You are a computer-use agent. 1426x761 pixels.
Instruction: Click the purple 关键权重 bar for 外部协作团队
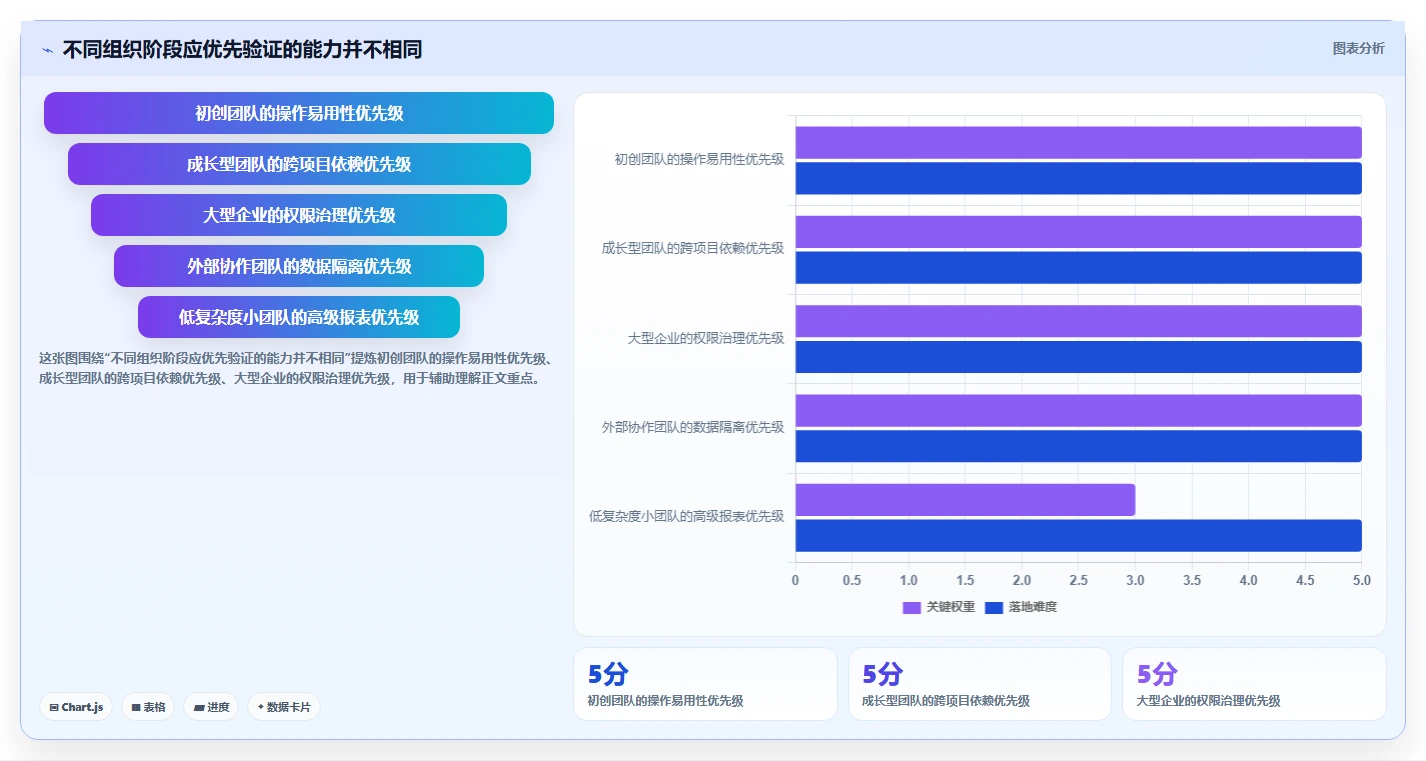click(1078, 411)
